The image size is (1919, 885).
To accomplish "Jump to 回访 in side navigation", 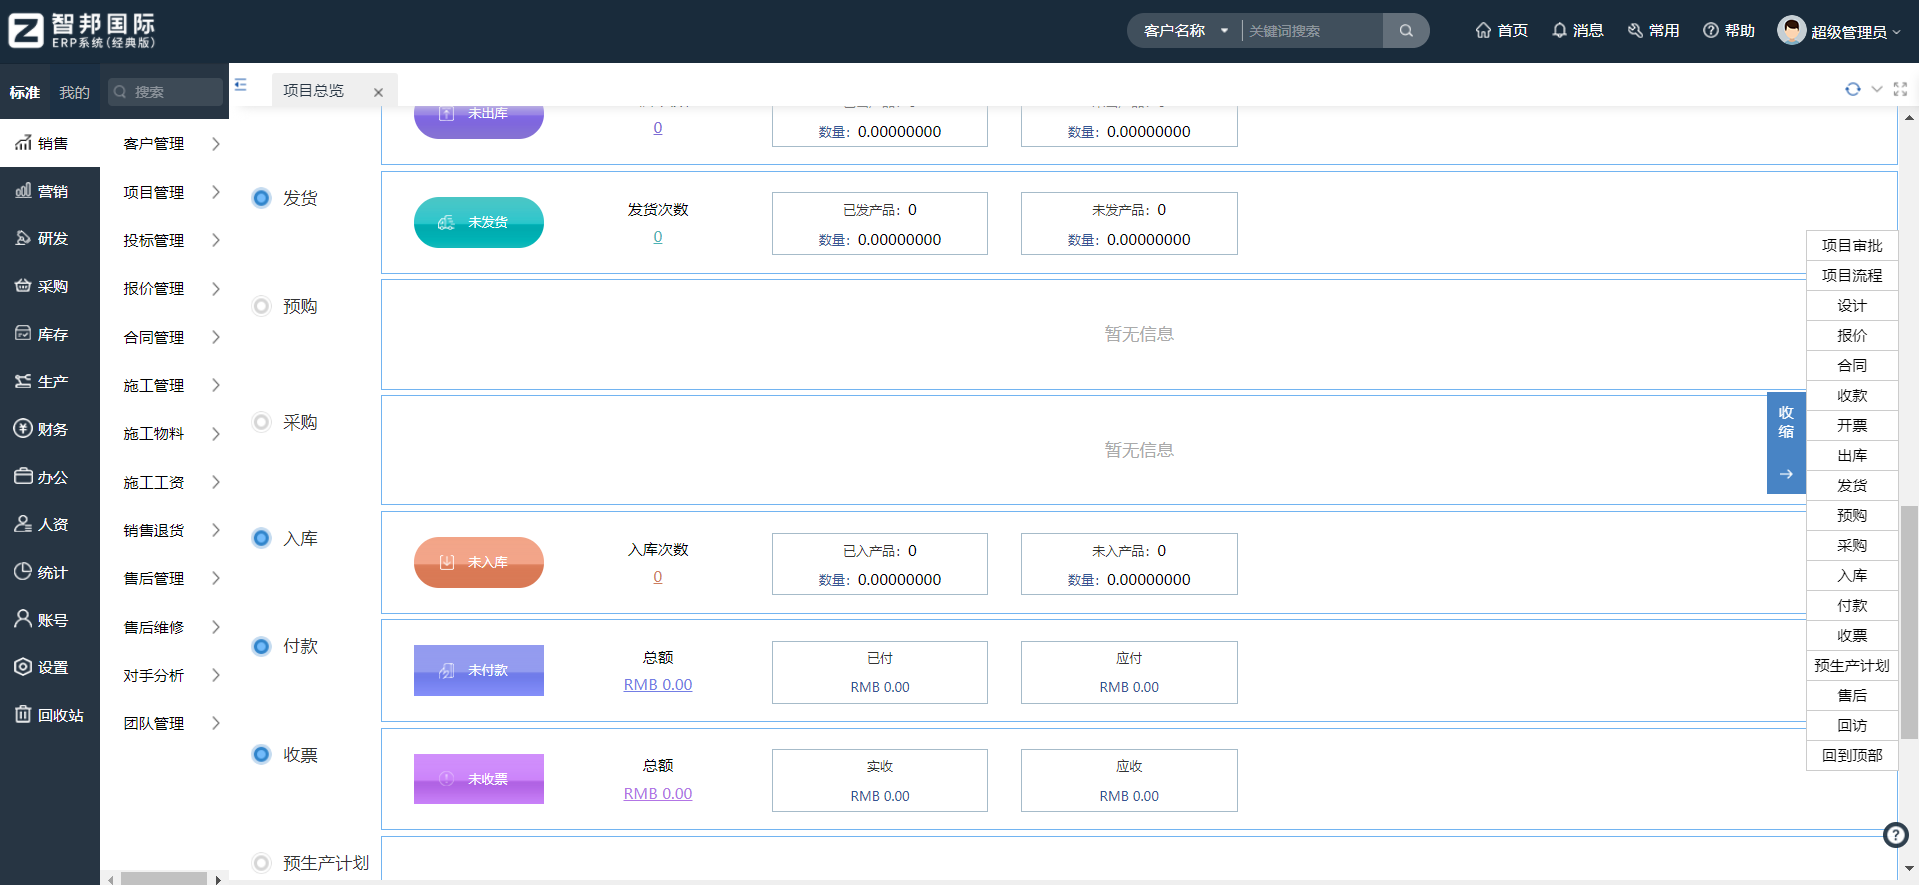I will [x=1852, y=725].
